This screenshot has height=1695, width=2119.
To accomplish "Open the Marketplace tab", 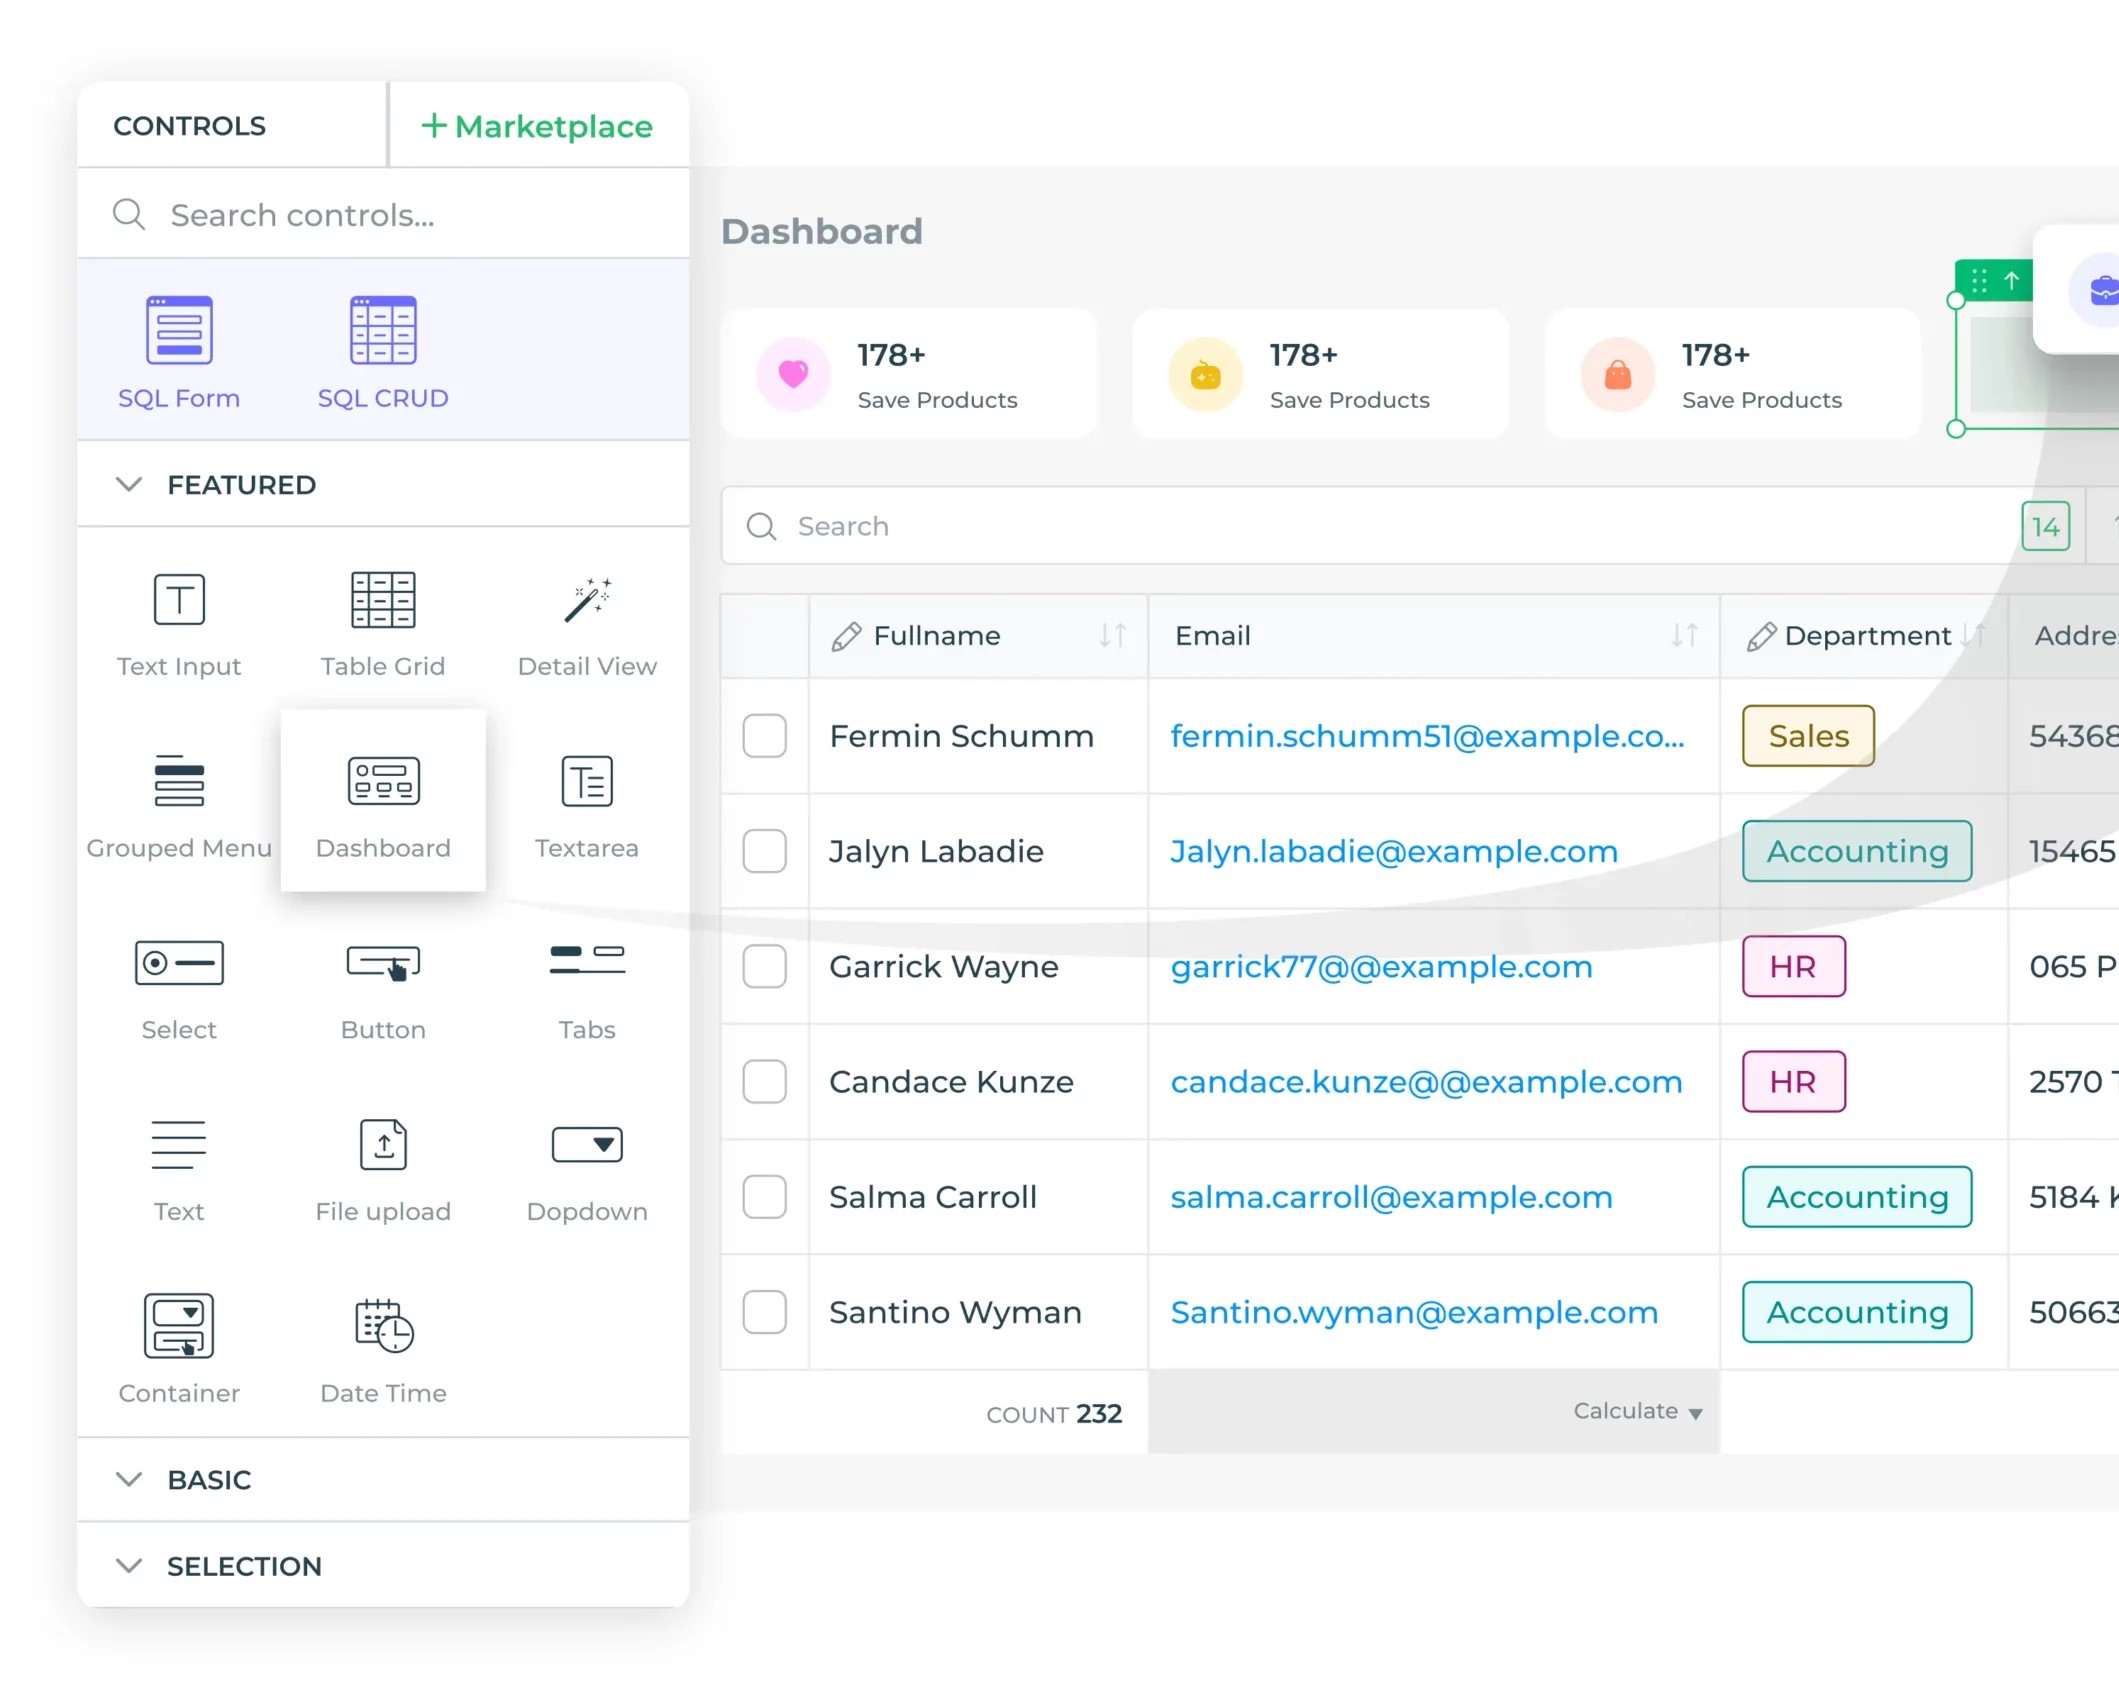I will click(538, 126).
